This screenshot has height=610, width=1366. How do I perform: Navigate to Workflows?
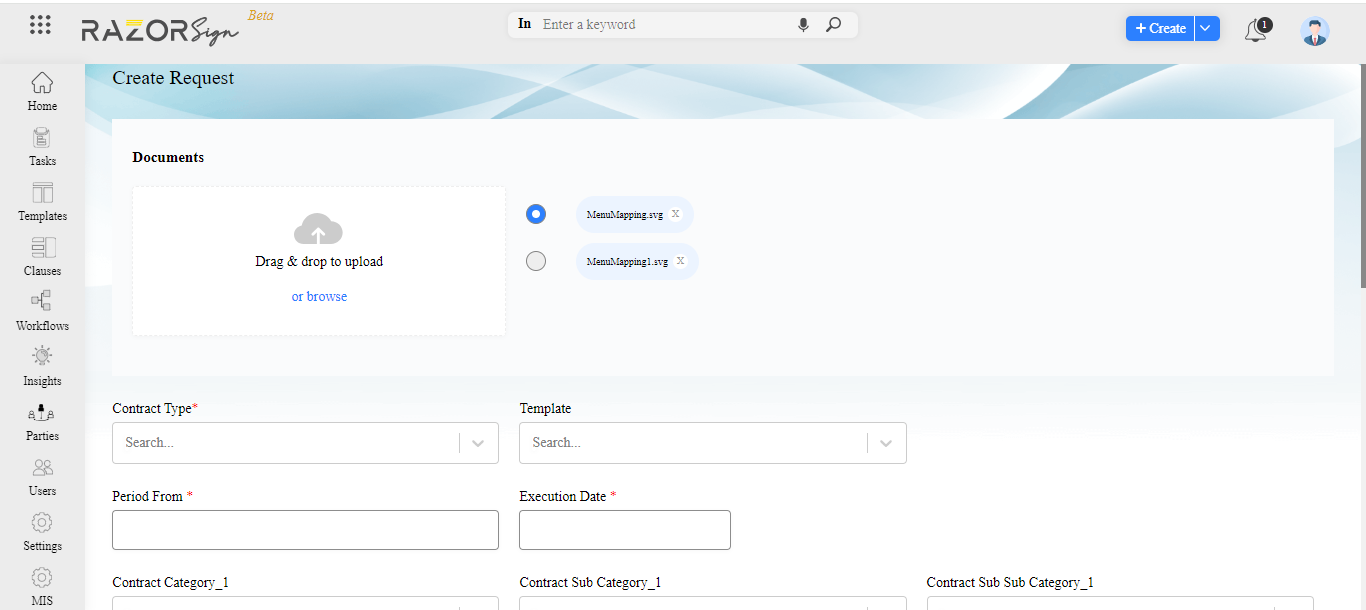coord(41,310)
